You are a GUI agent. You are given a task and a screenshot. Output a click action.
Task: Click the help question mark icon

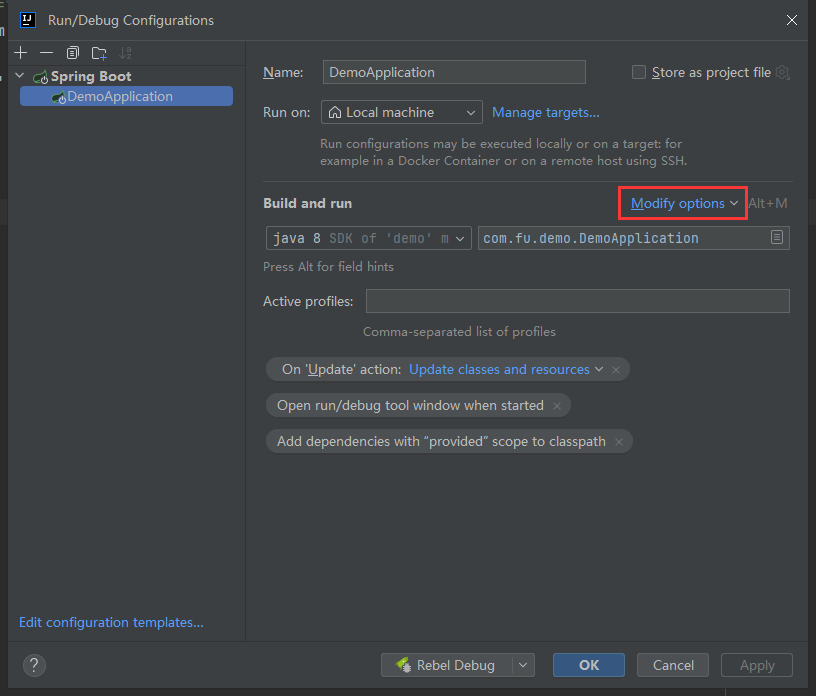click(33, 665)
